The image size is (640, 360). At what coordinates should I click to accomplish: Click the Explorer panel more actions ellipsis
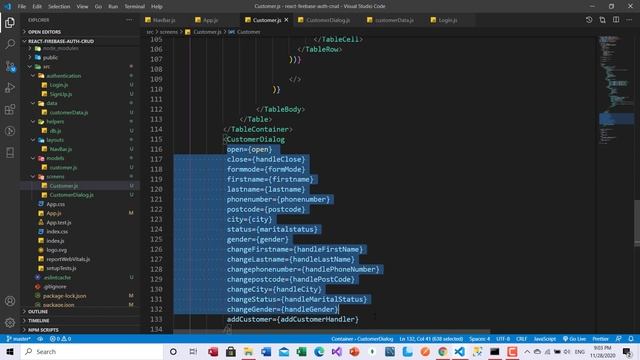tap(129, 20)
